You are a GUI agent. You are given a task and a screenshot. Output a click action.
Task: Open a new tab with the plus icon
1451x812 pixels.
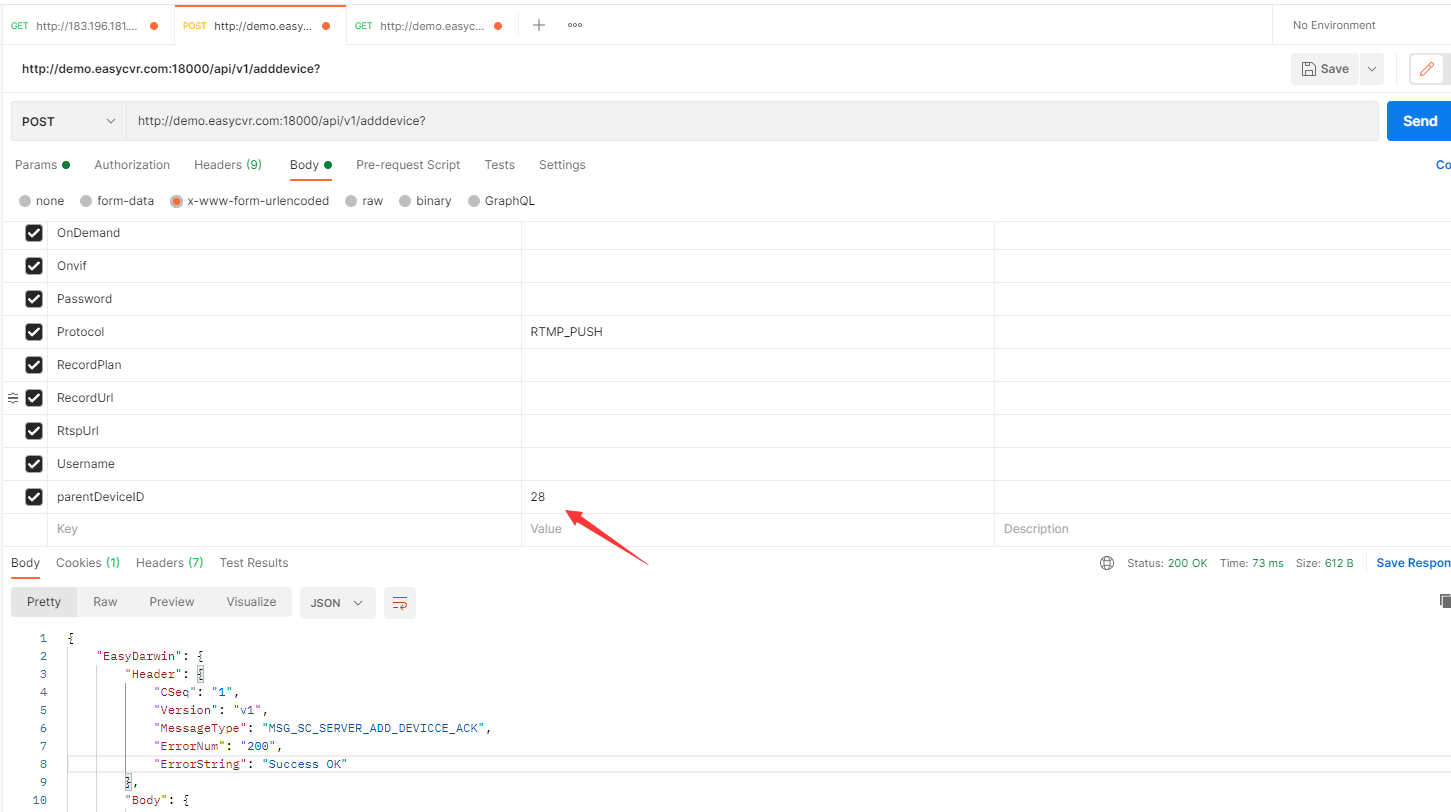pos(539,25)
